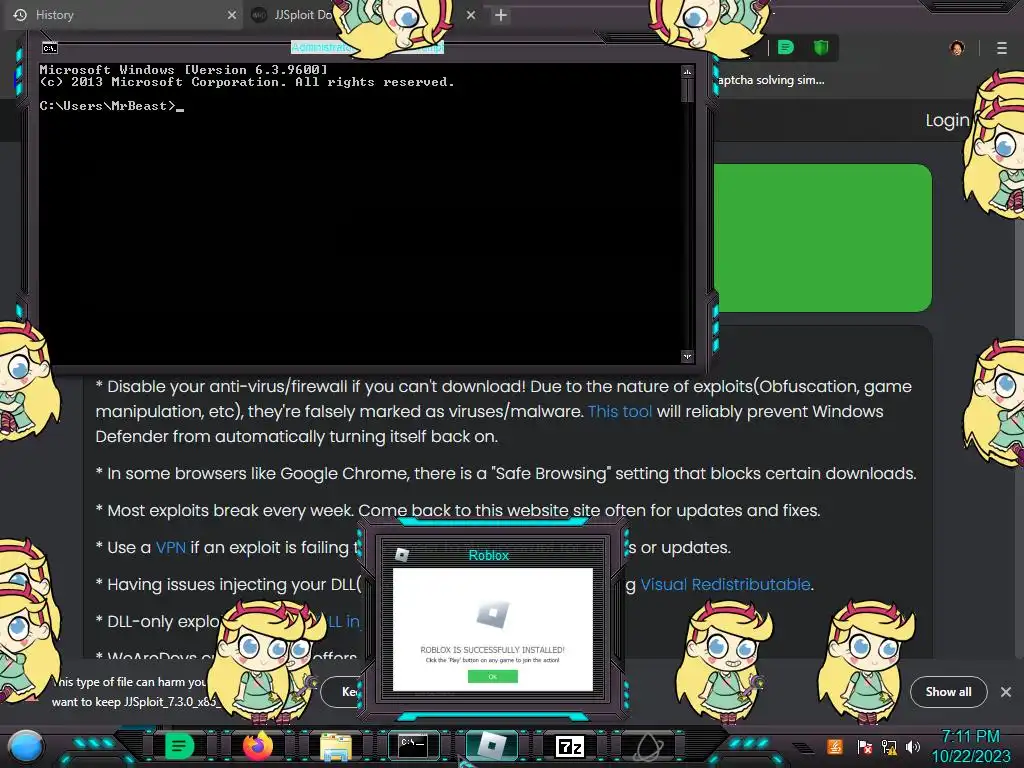Open the atom-shaped app in the taskbar
Screen dimensions: 1024x768
[648, 746]
